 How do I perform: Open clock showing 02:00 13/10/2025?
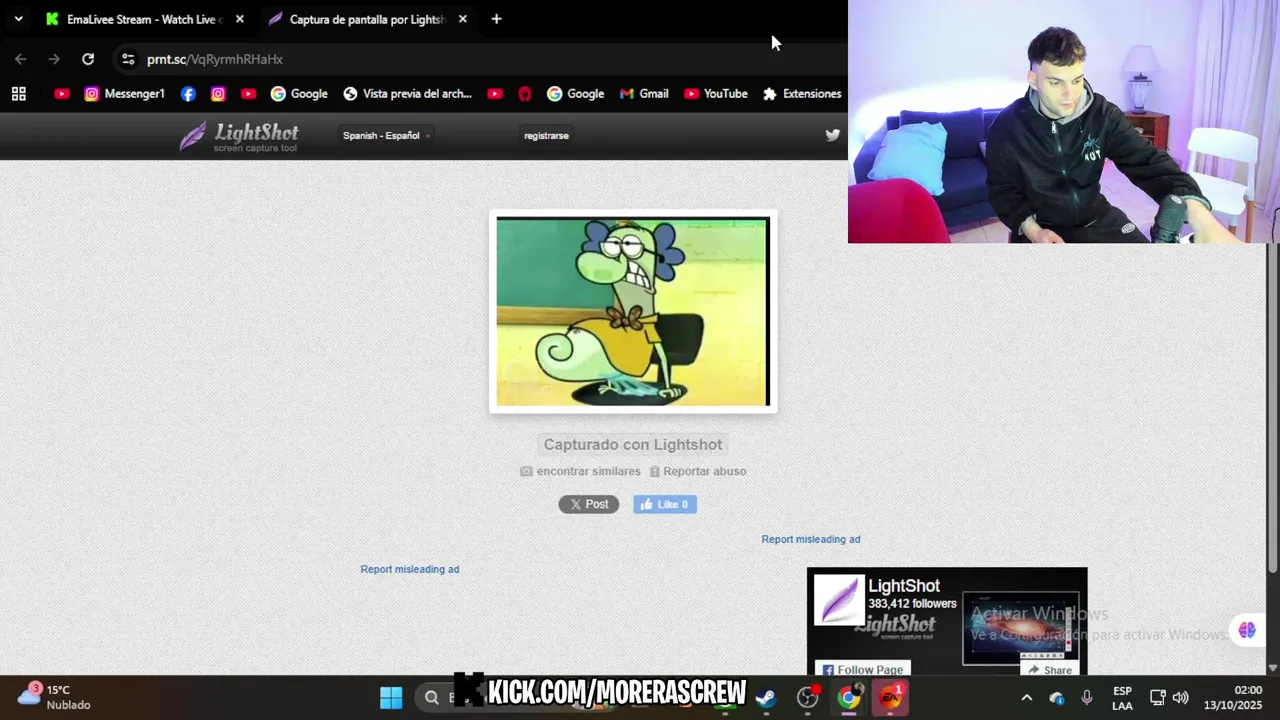click(1233, 698)
